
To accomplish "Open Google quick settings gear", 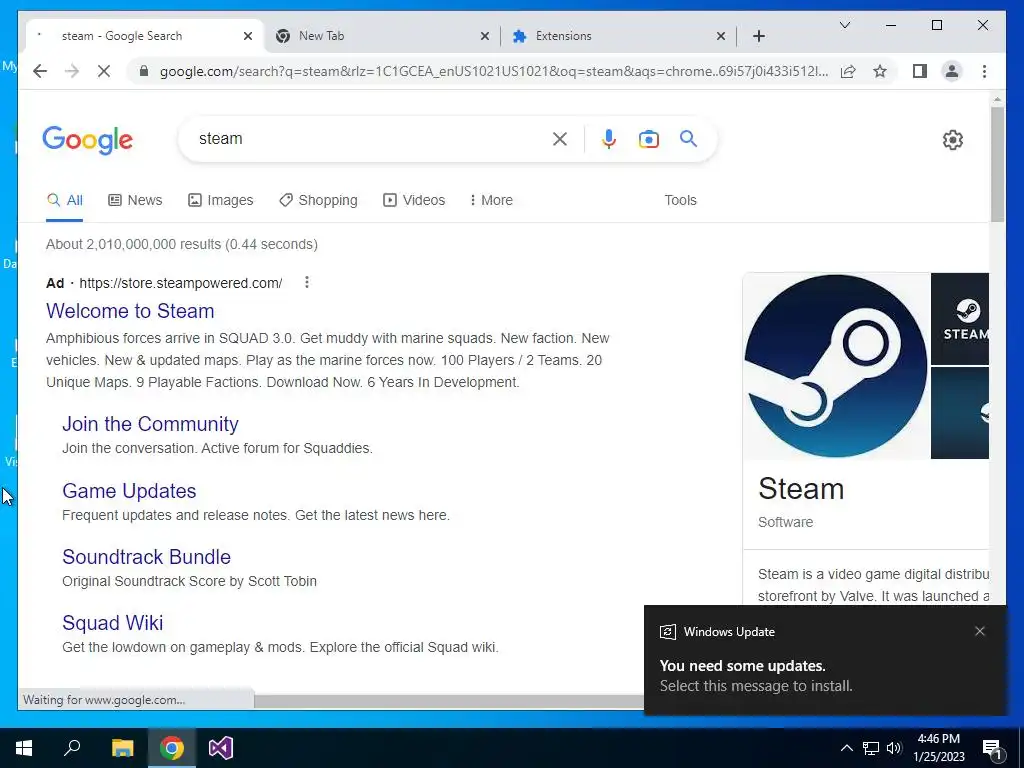I will pyautogui.click(x=953, y=140).
